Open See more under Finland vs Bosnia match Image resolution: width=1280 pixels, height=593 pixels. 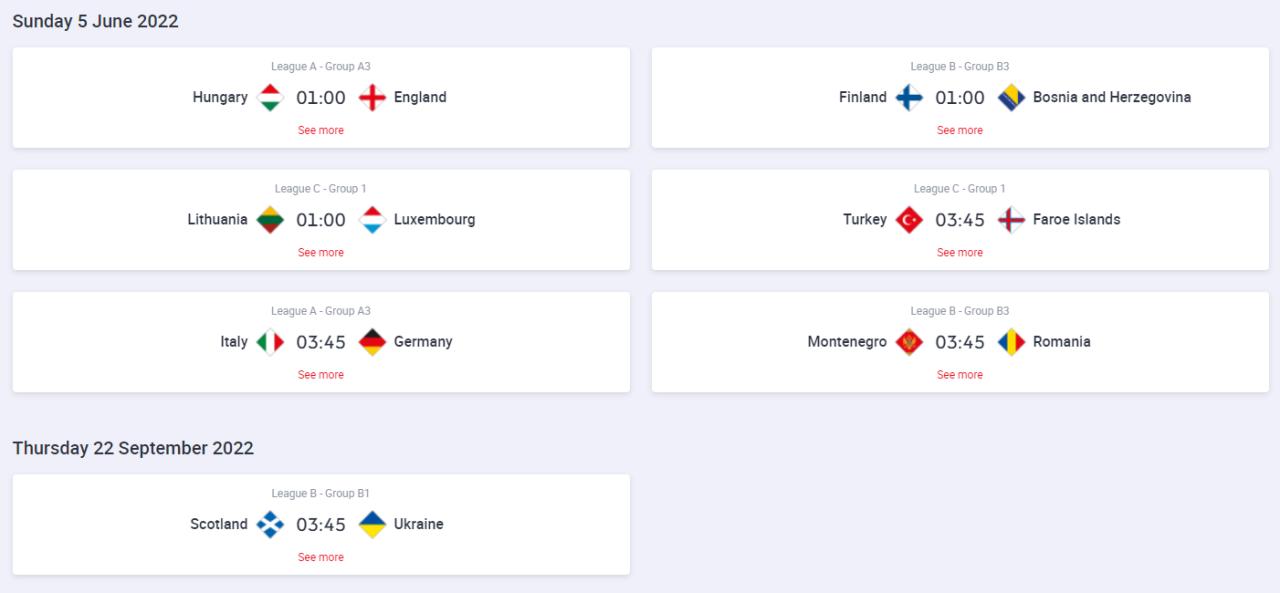[x=960, y=130]
